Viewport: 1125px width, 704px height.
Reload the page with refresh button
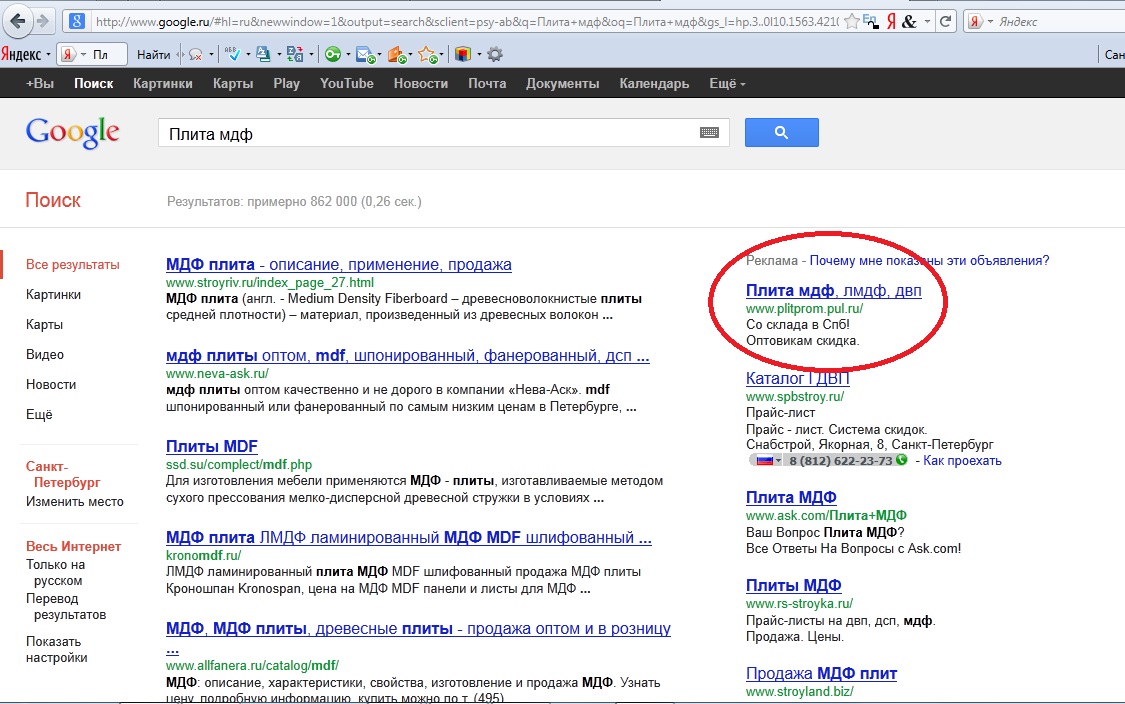946,22
